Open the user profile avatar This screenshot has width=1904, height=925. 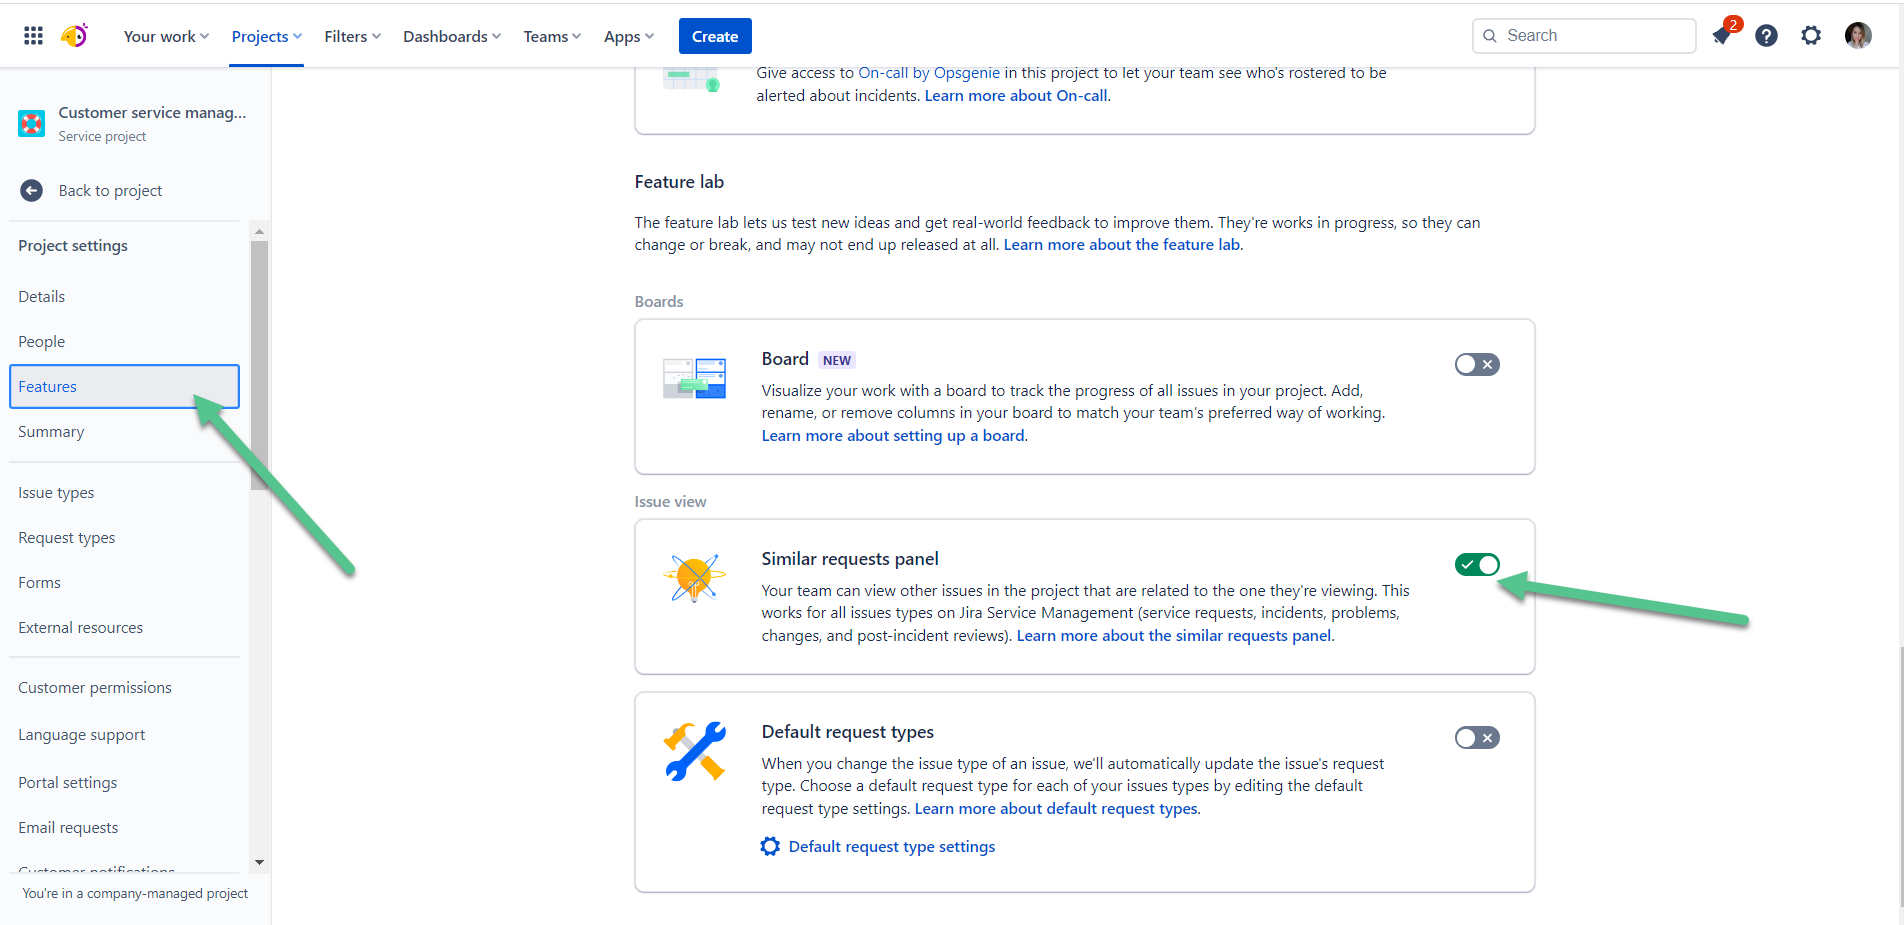1858,36
